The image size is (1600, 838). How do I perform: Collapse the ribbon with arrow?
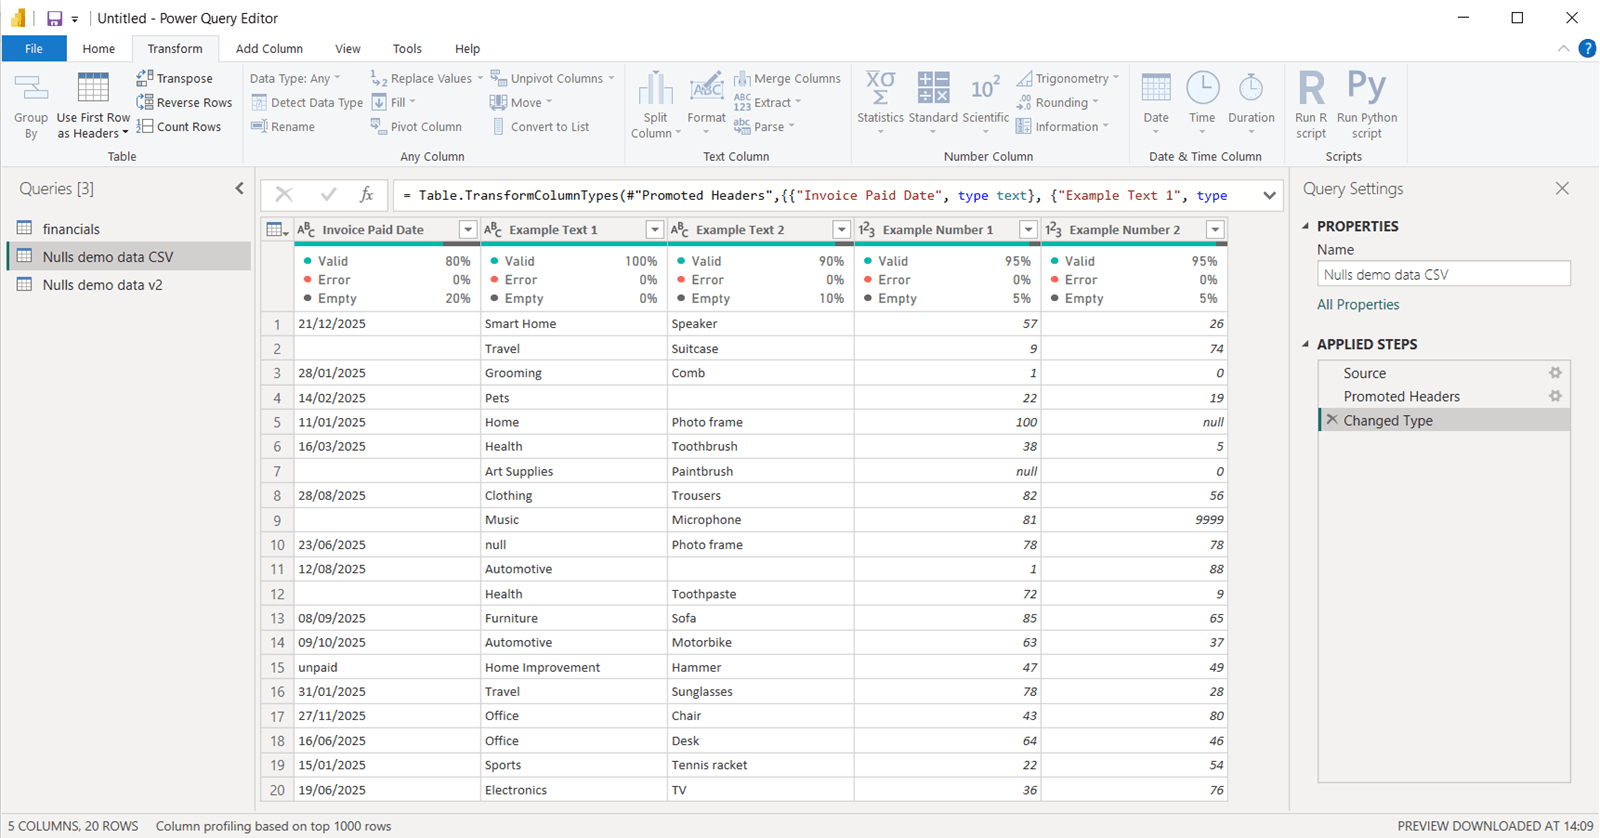coord(1563,48)
